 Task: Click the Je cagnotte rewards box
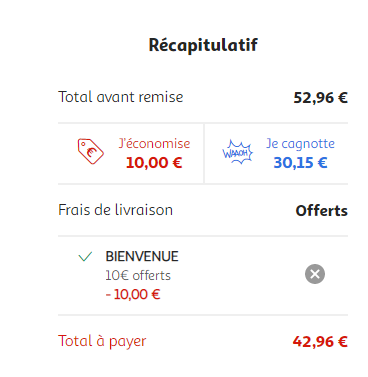click(x=276, y=153)
